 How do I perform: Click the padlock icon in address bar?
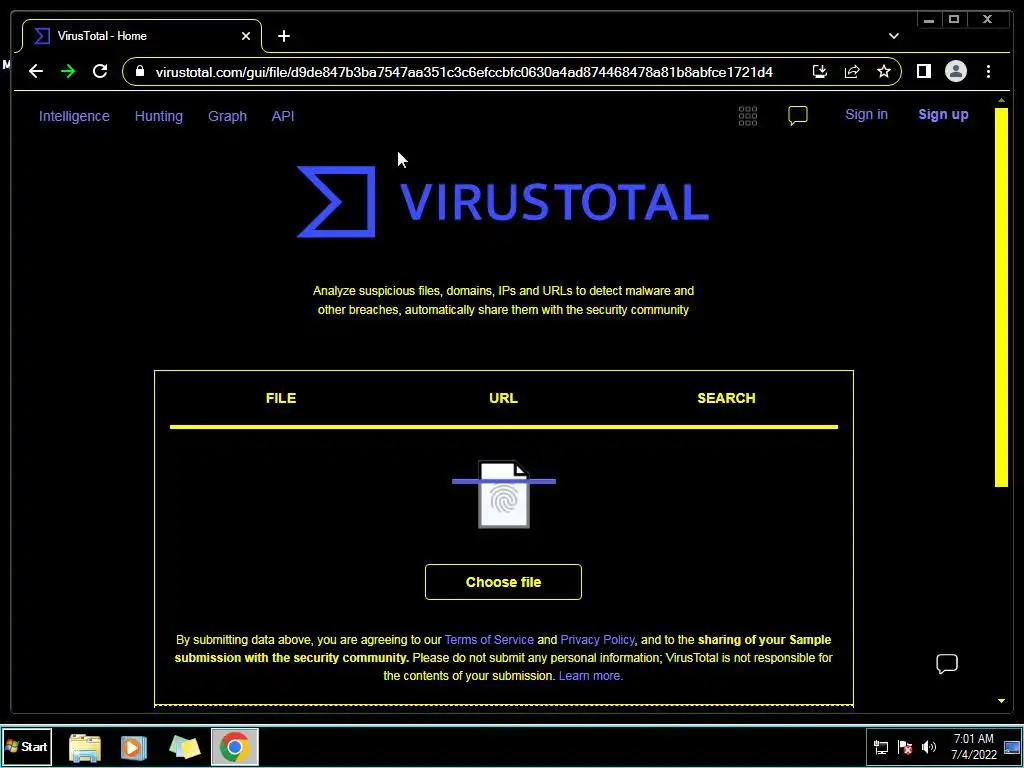139,71
